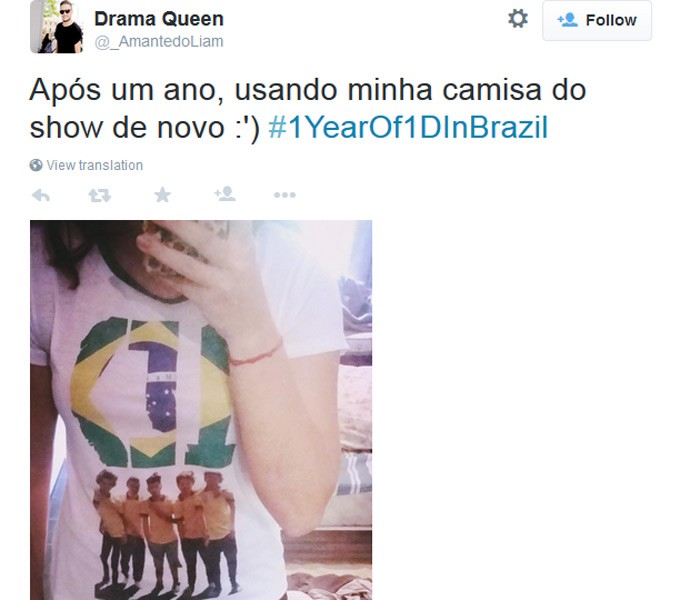Viewport: 690px width, 600px height.
Task: Click the 'show de novo' tweet text line
Action: tap(127, 128)
